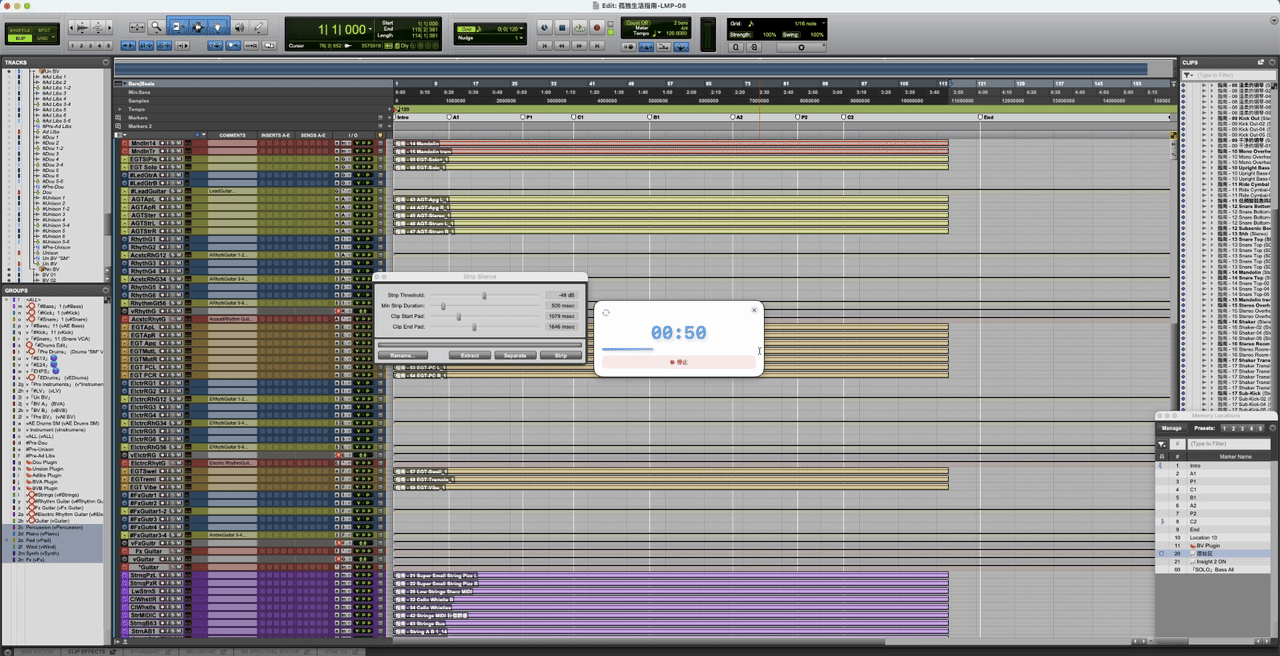Enable Spot edit mode

point(44,30)
